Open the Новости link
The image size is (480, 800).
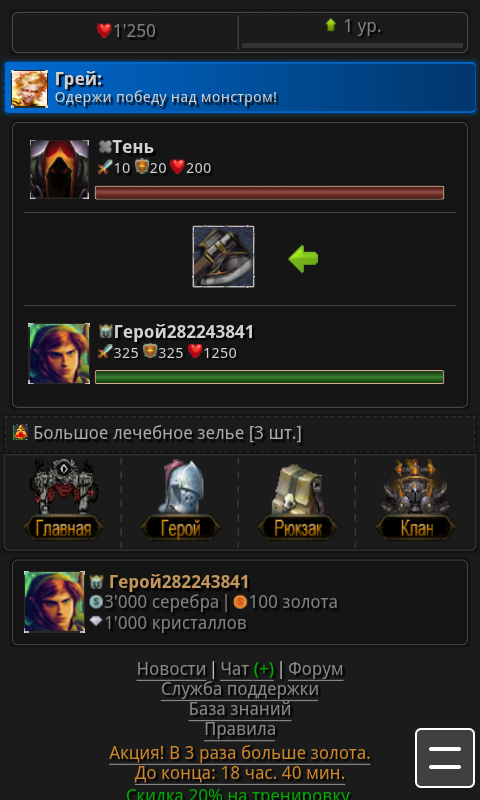(171, 669)
